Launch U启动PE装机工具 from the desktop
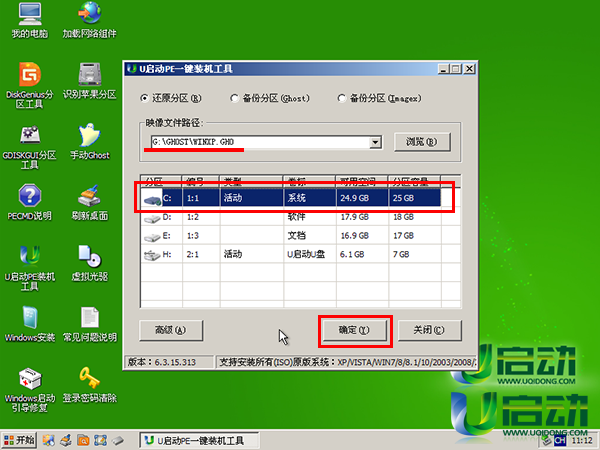Screen dimensions: 600x450 (30, 268)
